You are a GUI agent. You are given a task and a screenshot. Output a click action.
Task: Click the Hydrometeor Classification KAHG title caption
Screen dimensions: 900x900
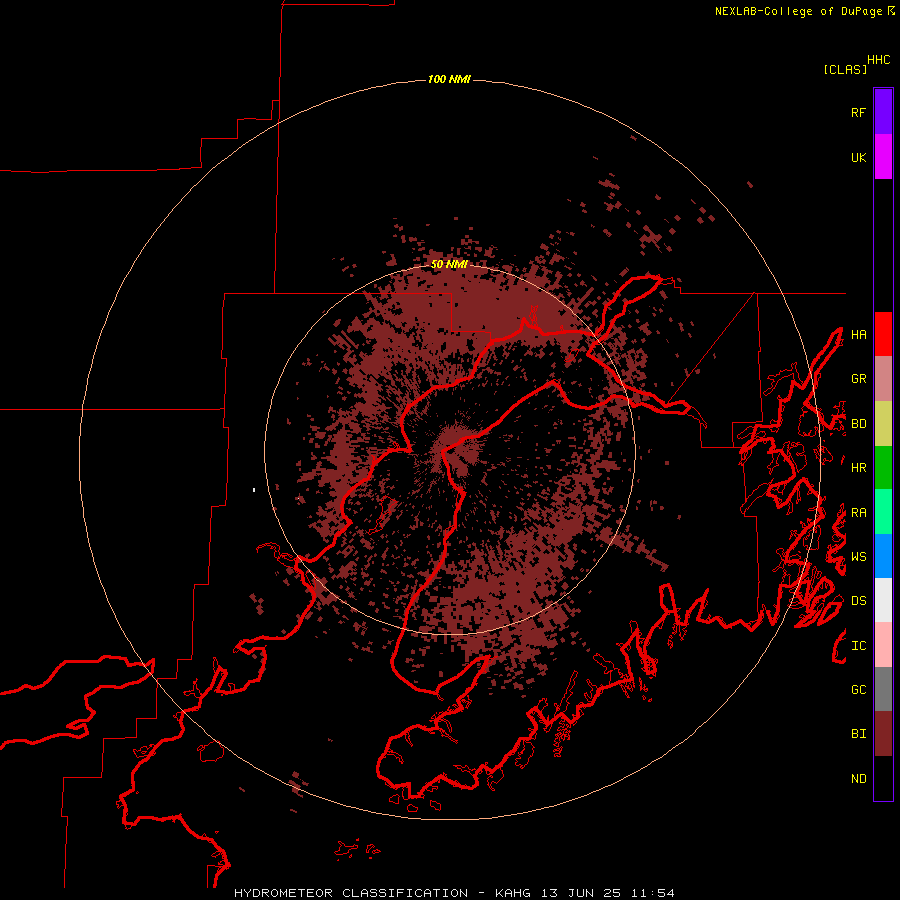pyautogui.click(x=454, y=893)
